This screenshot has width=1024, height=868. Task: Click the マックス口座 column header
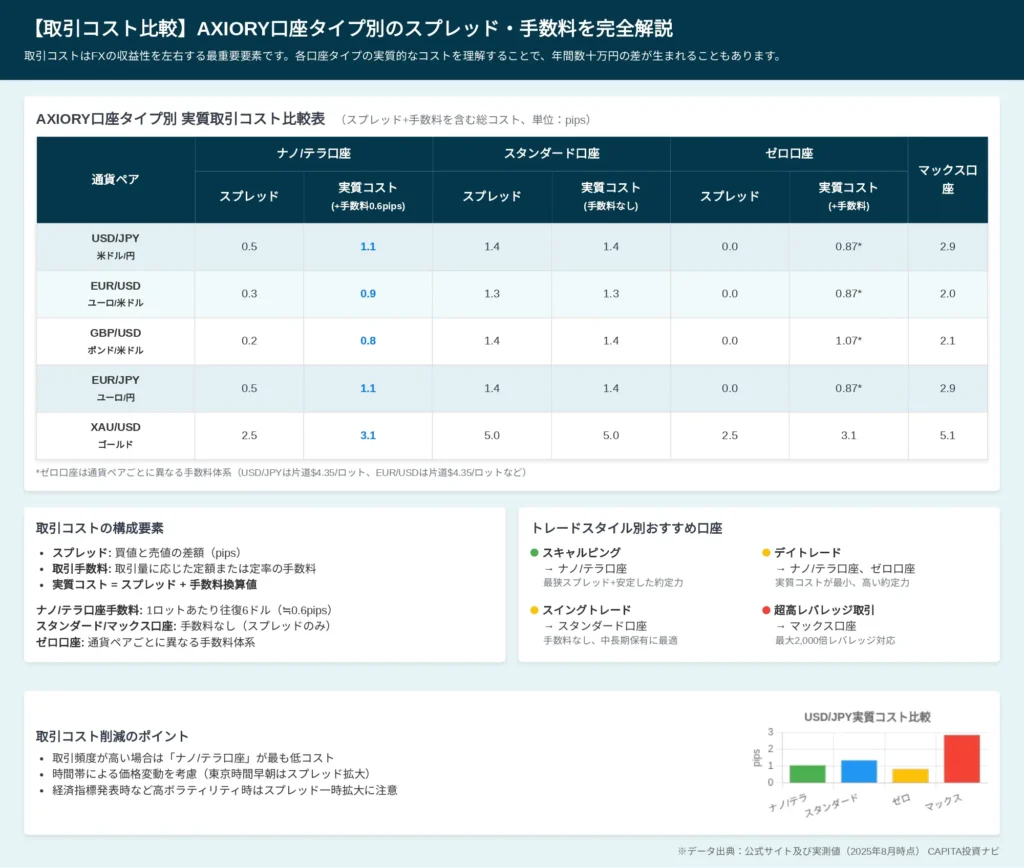click(948, 180)
